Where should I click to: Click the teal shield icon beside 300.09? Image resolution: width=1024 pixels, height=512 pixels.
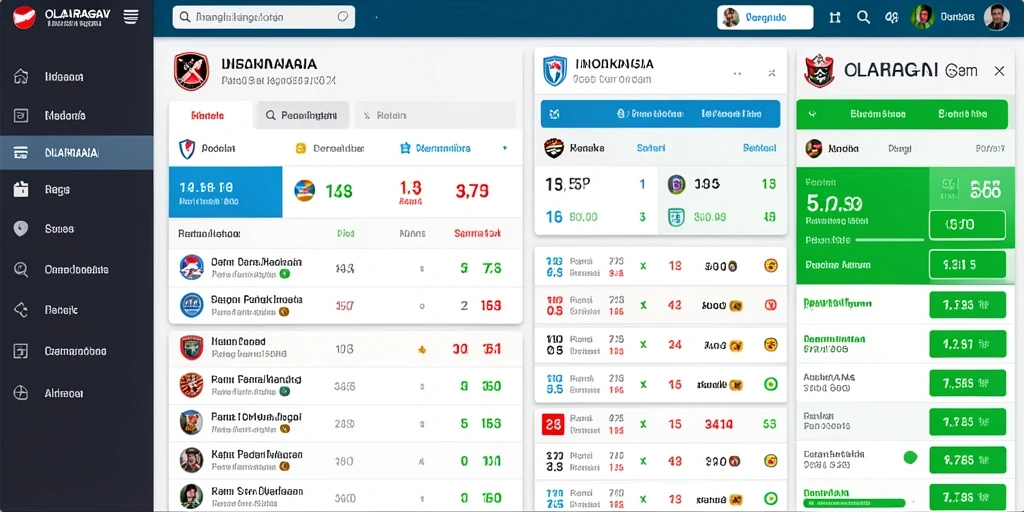[677, 217]
